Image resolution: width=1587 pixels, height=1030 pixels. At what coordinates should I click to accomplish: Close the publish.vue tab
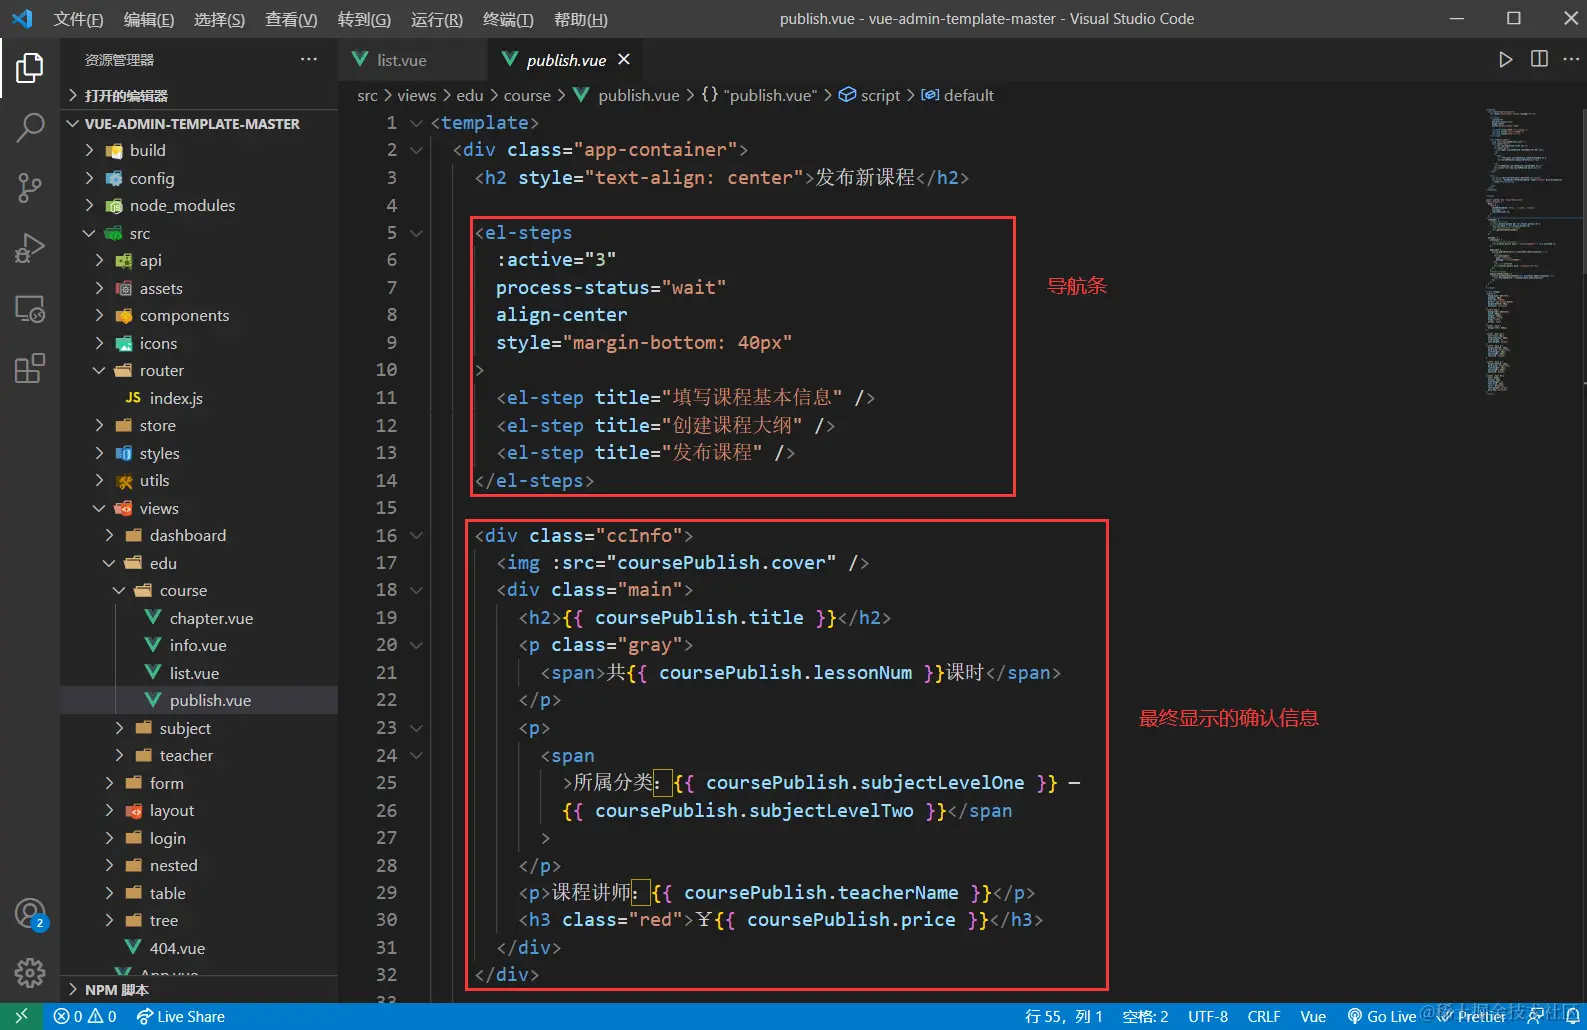pos(624,60)
